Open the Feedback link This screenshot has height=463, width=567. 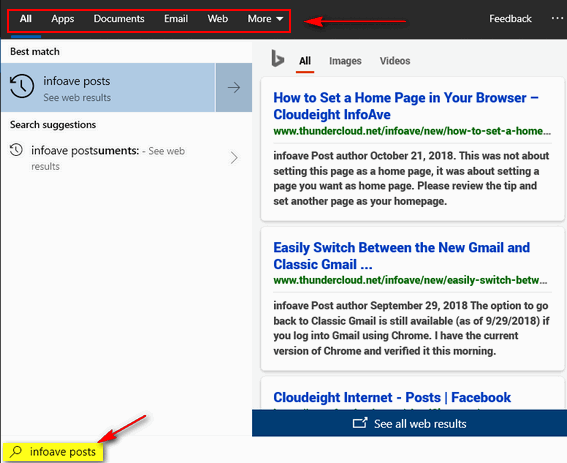[x=510, y=19]
